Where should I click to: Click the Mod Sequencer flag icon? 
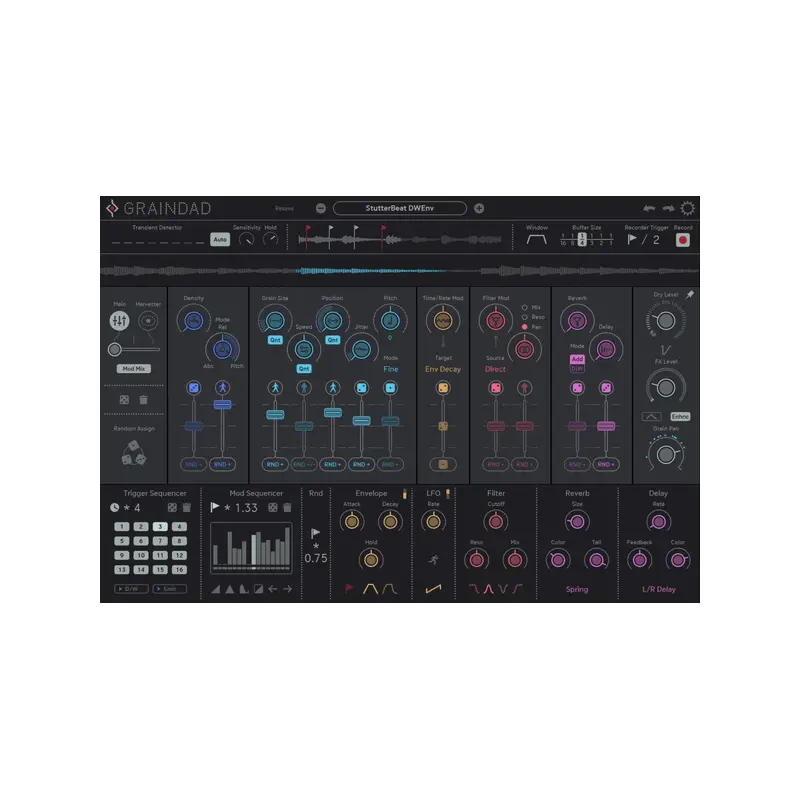pos(215,507)
